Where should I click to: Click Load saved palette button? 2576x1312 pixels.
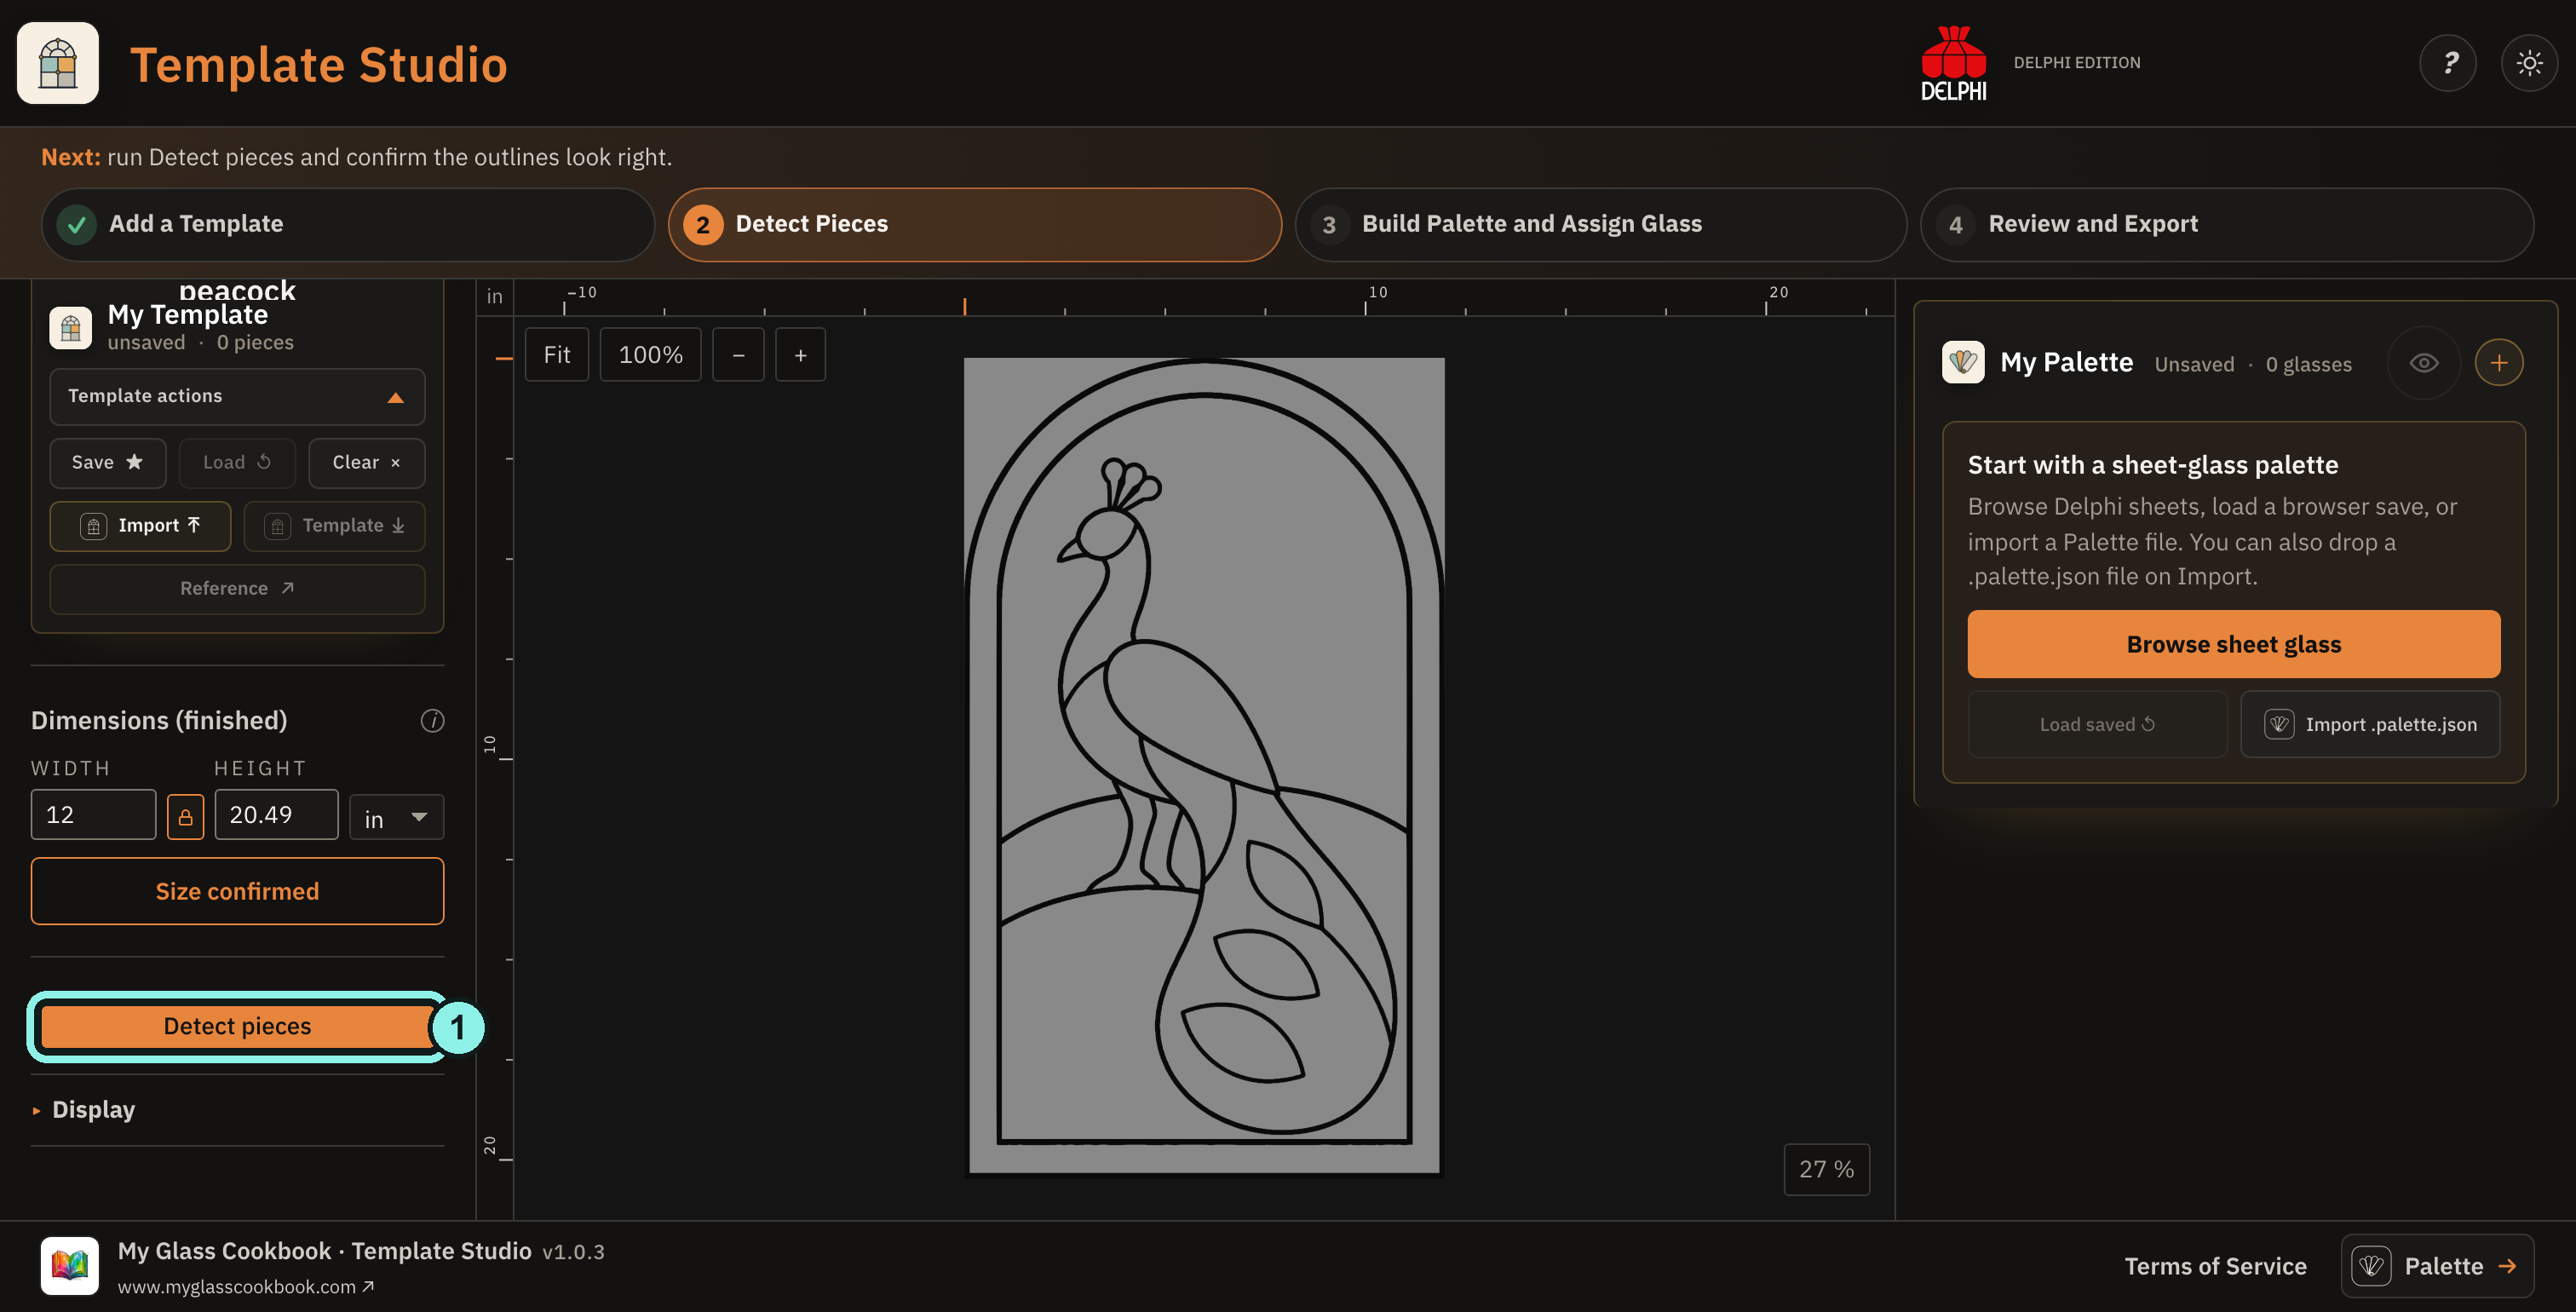[x=2097, y=724]
